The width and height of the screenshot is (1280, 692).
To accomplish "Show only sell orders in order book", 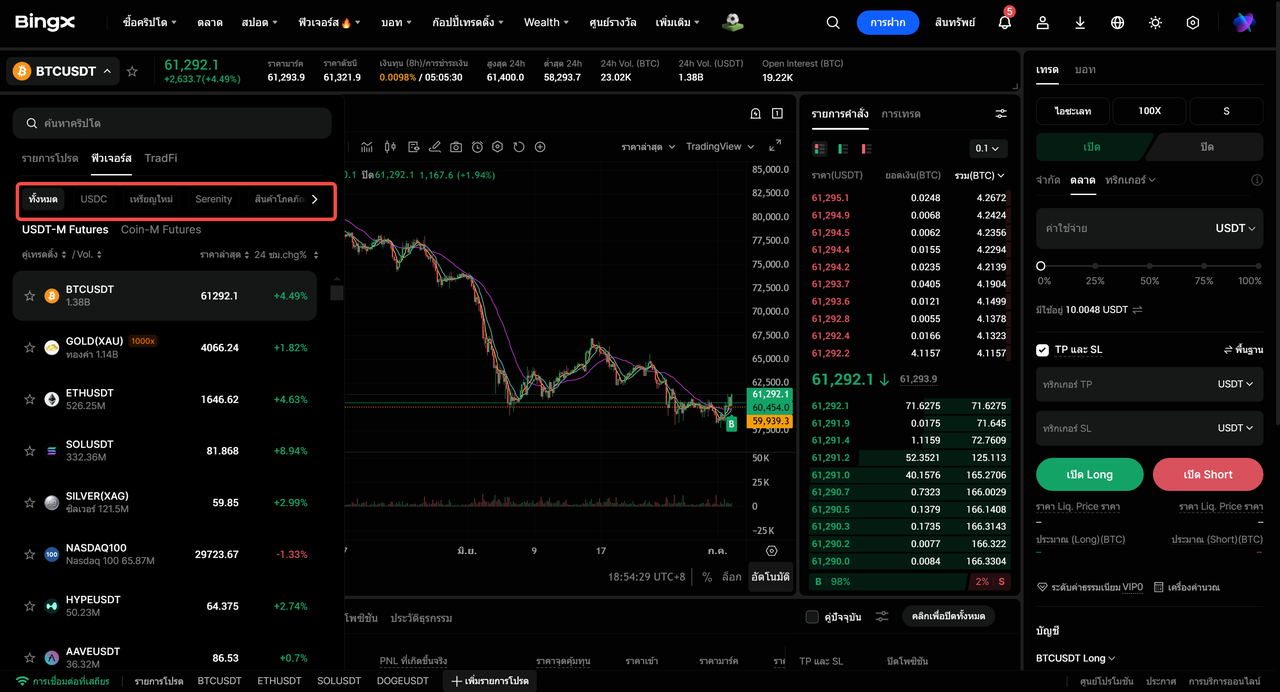I will [866, 148].
